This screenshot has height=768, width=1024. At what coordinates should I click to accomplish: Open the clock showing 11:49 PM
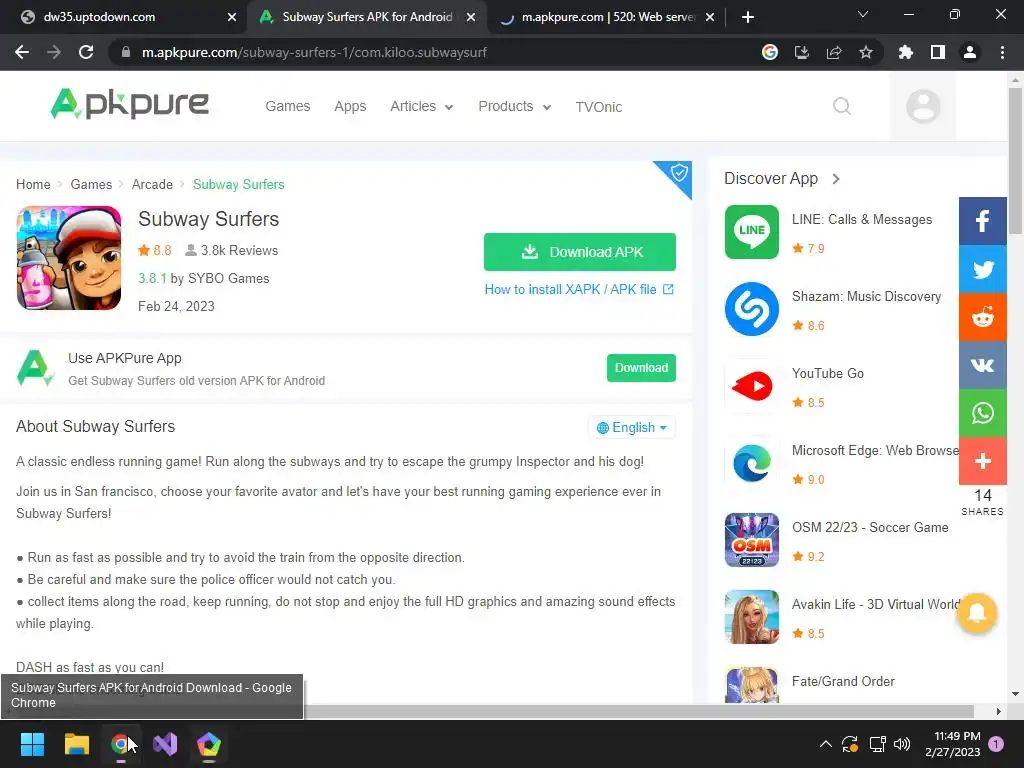[953, 744]
